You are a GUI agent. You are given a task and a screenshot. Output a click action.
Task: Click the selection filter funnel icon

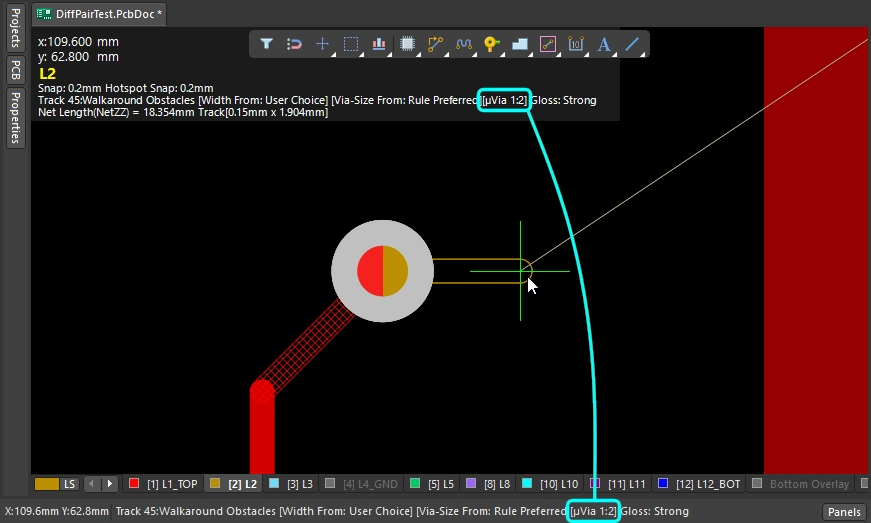tap(267, 44)
